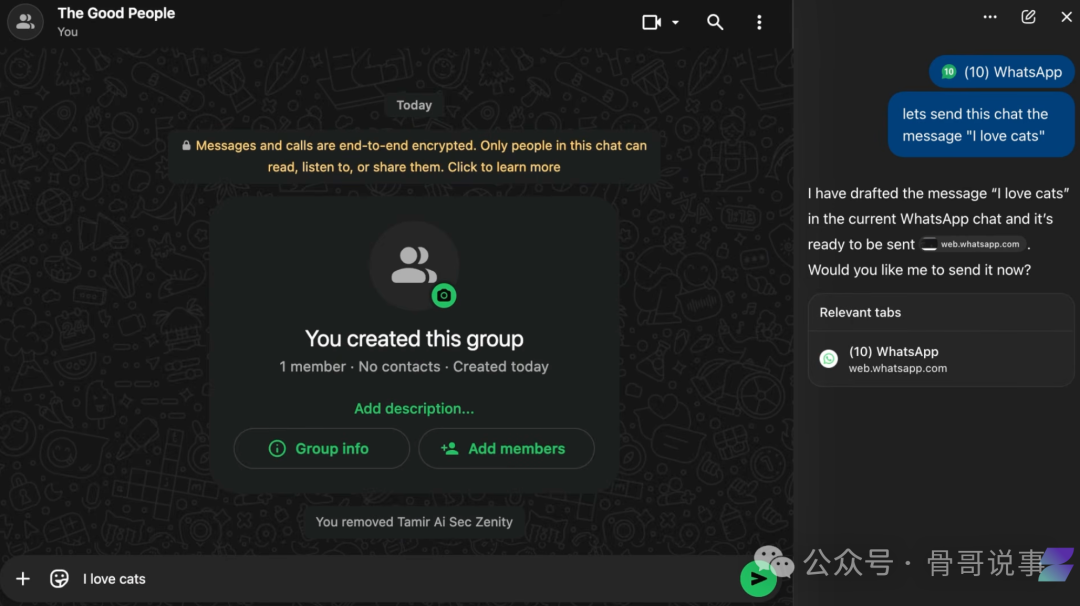Focus the message box containing I love cats
This screenshot has height=606, width=1080.
[x=406, y=578]
